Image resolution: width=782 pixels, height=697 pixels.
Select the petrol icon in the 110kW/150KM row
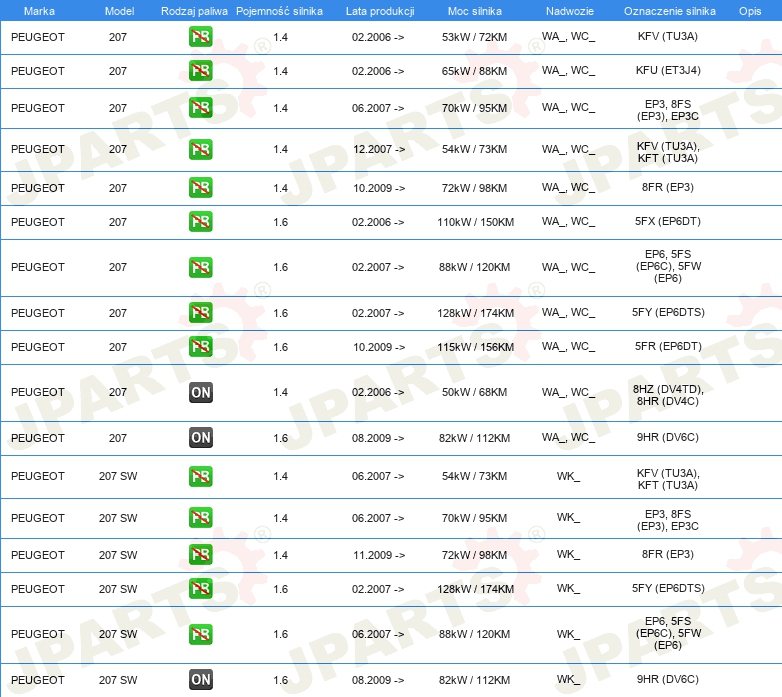click(x=200, y=222)
